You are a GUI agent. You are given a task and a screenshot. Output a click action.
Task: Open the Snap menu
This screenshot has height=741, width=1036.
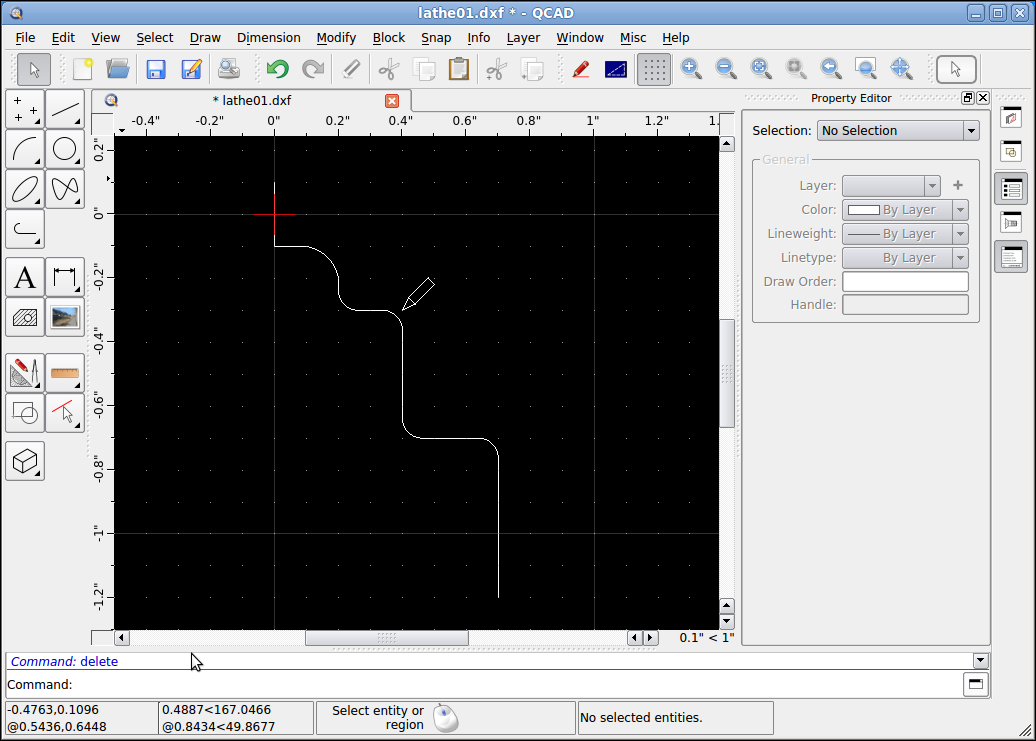[436, 38]
